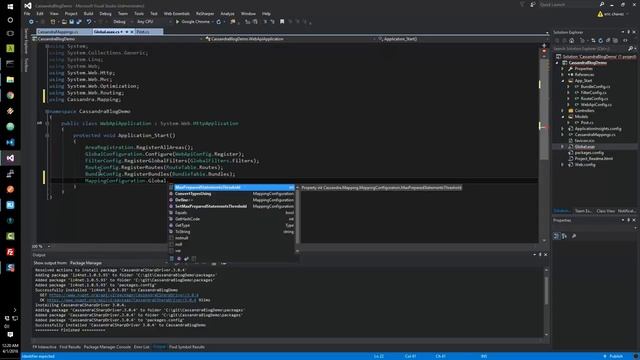Image resolution: width=640 pixels, height=360 pixels.
Task: Select GetHashCode in IntelliSense list
Action: point(231,219)
